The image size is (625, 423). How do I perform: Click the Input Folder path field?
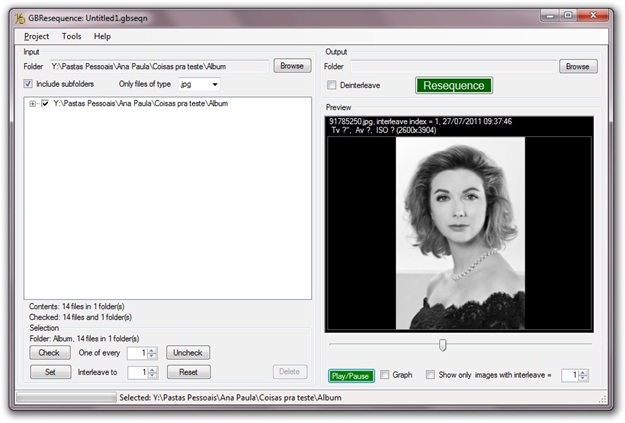[x=159, y=66]
